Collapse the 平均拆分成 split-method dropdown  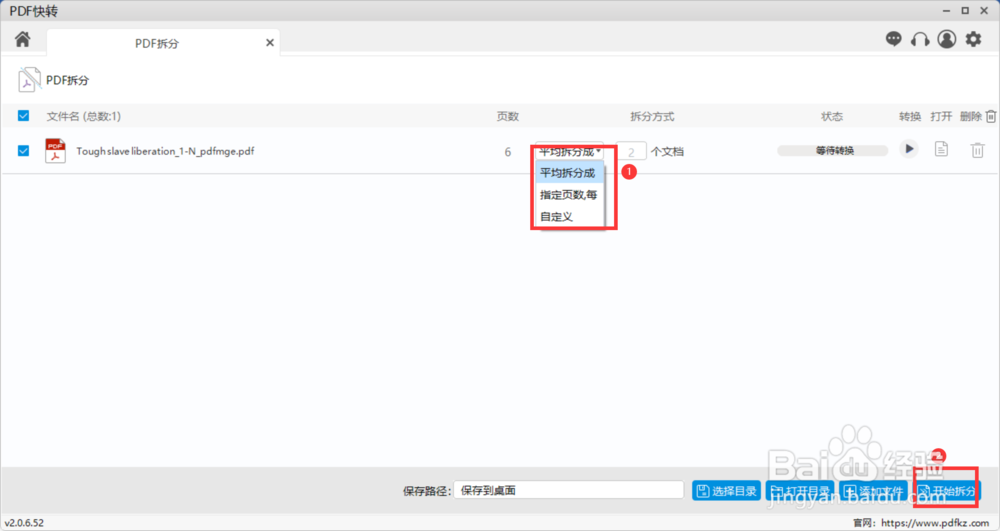570,151
